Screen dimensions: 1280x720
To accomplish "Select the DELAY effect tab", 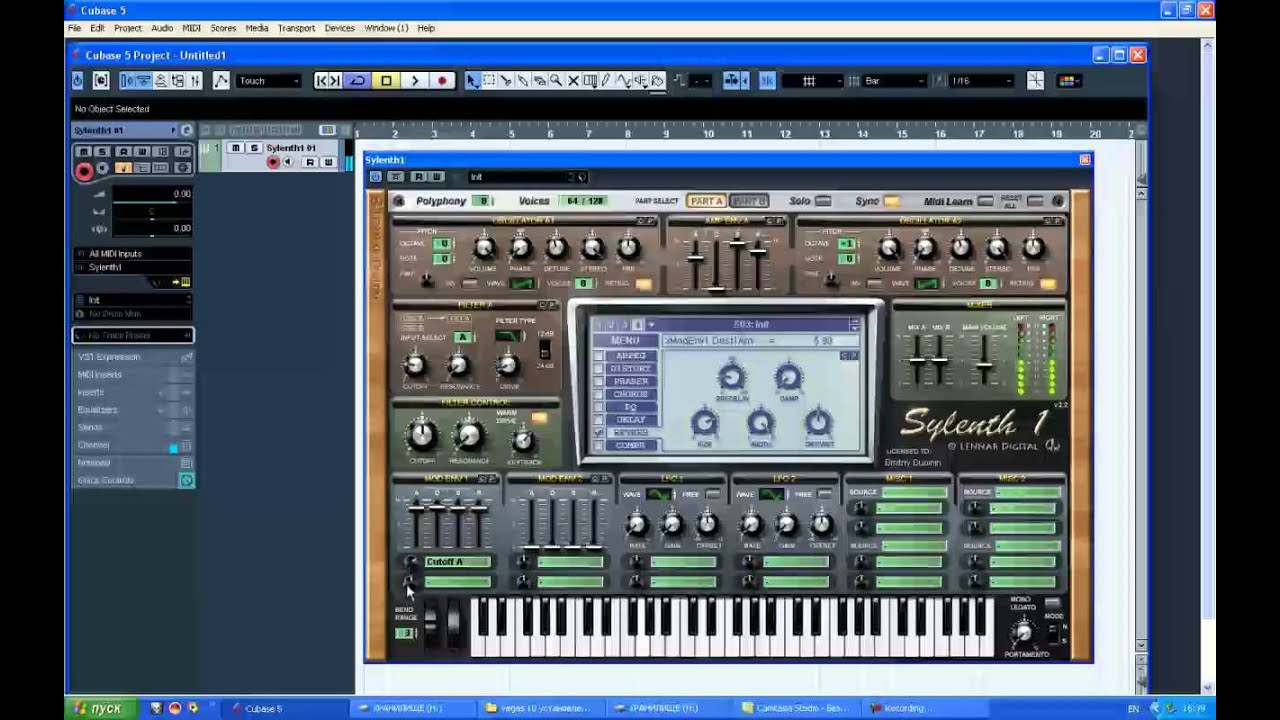I will (631, 420).
